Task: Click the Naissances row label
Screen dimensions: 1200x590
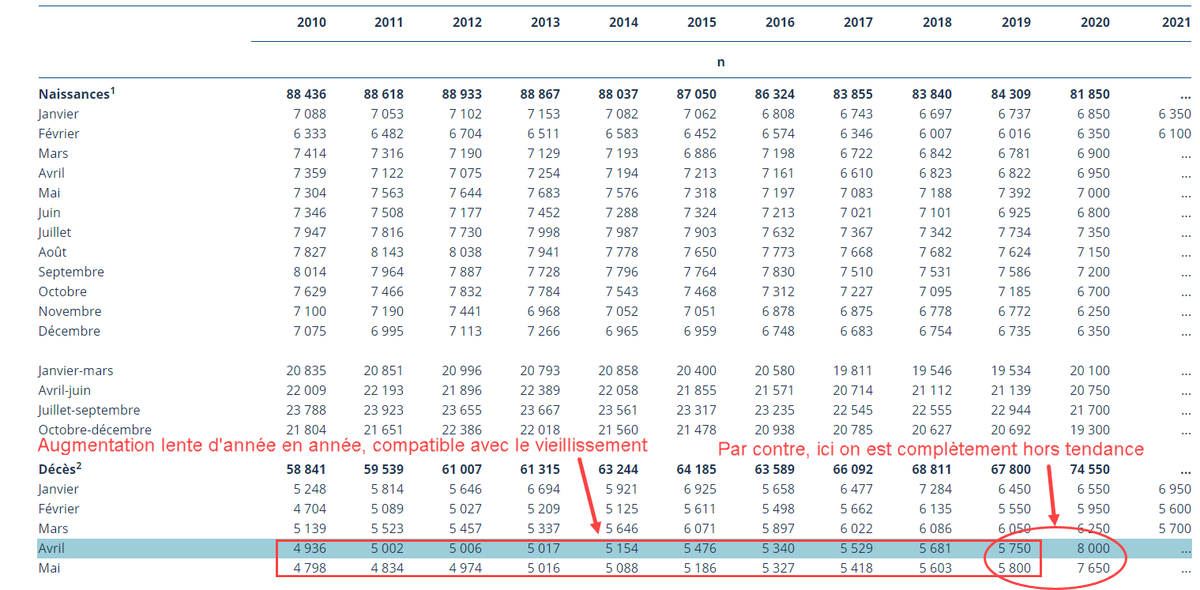Action: click(77, 94)
